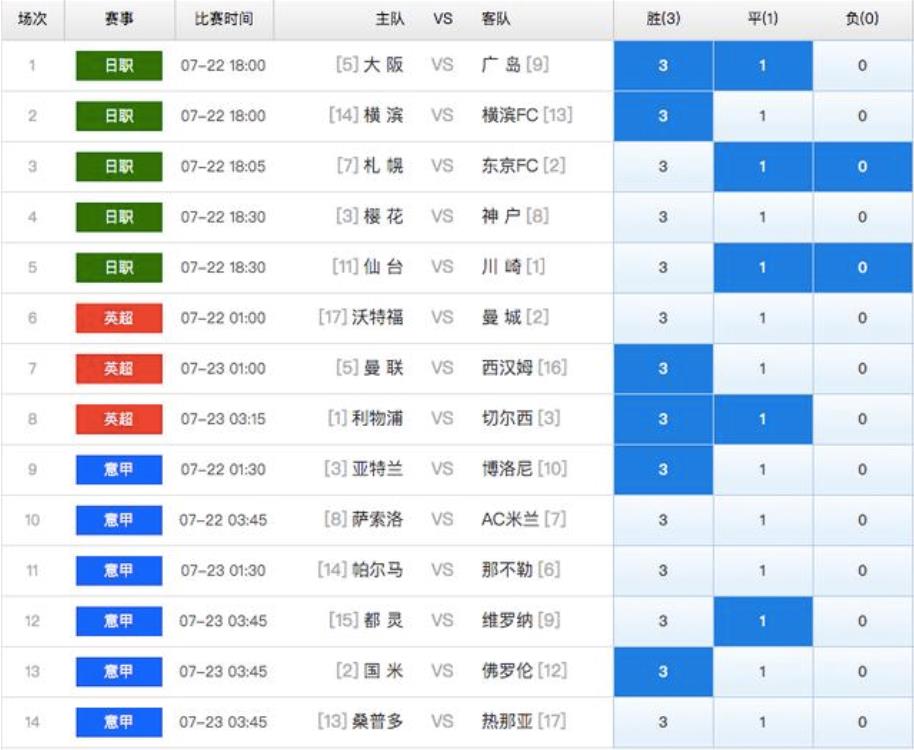Toggle draw (1) for 利物浦 vs 切尔西

pos(762,419)
